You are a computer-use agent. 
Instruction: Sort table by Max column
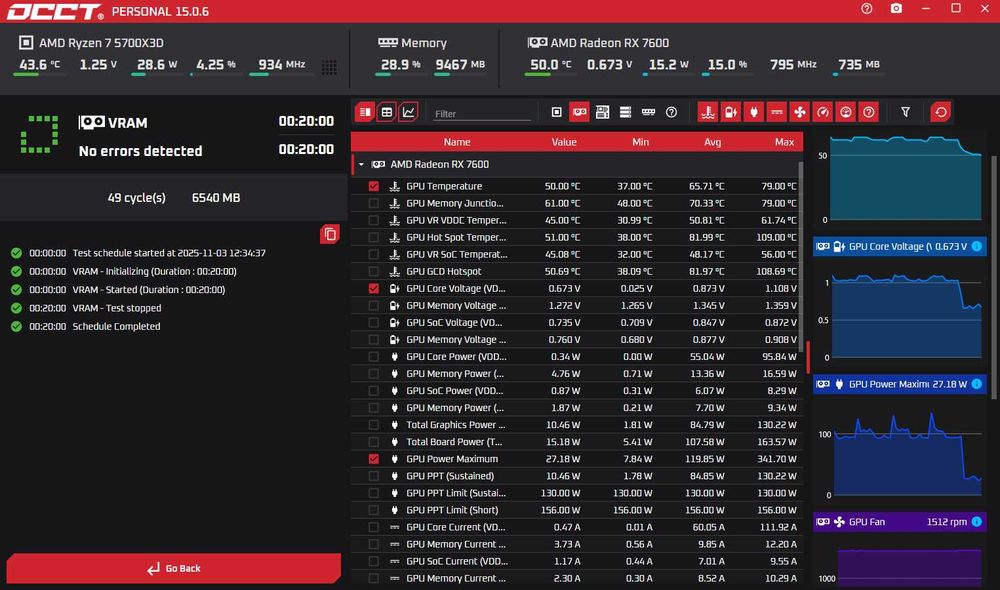coord(784,142)
